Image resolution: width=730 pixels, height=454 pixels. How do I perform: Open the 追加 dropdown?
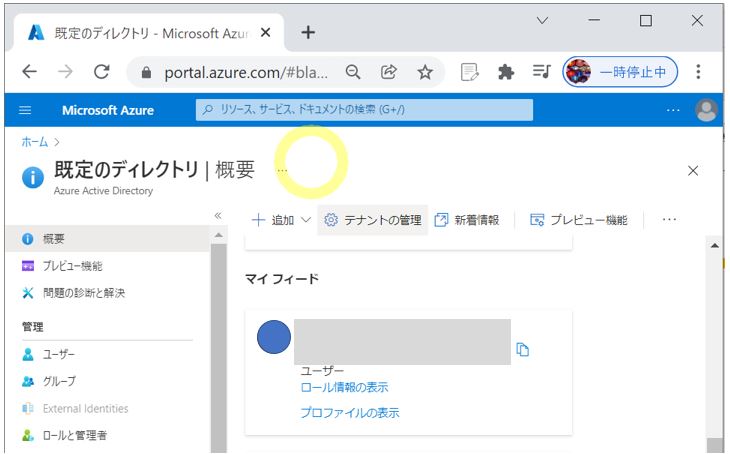pyautogui.click(x=281, y=220)
